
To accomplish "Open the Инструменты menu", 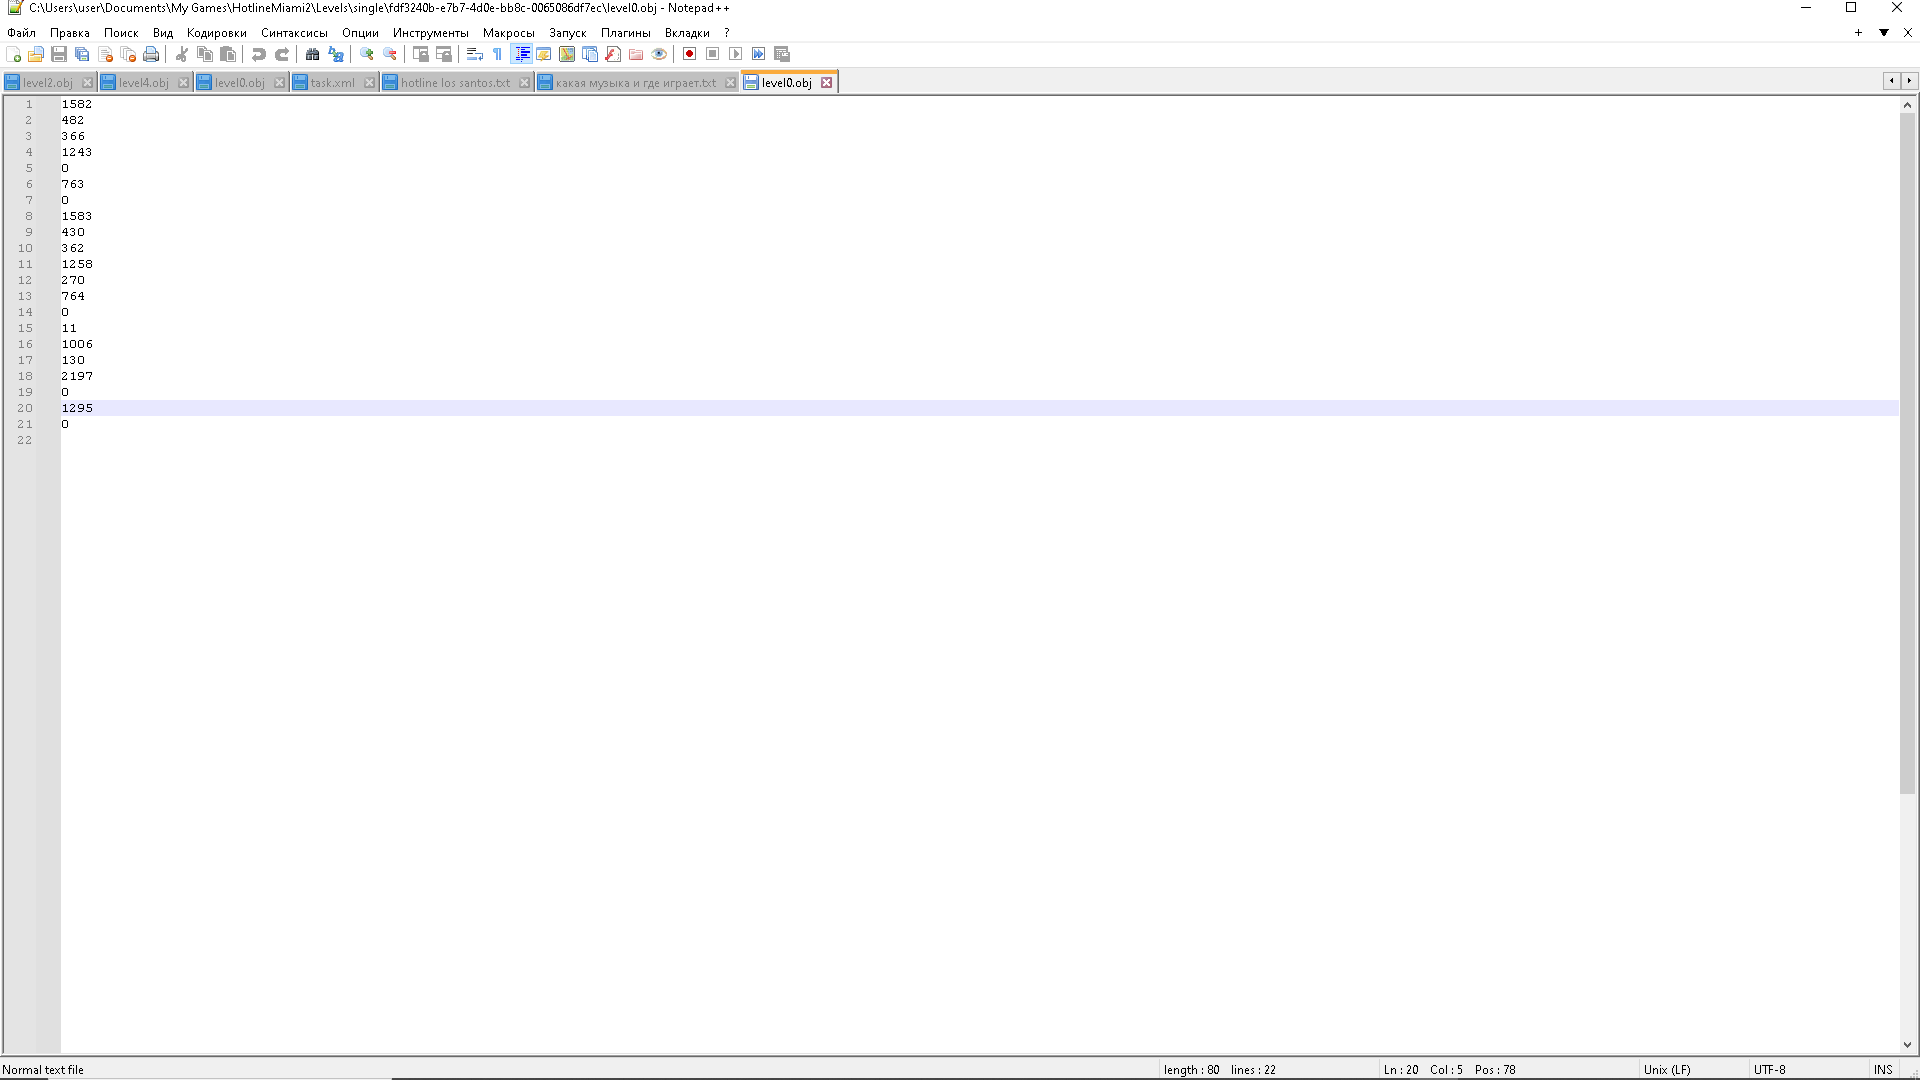I will tap(431, 33).
